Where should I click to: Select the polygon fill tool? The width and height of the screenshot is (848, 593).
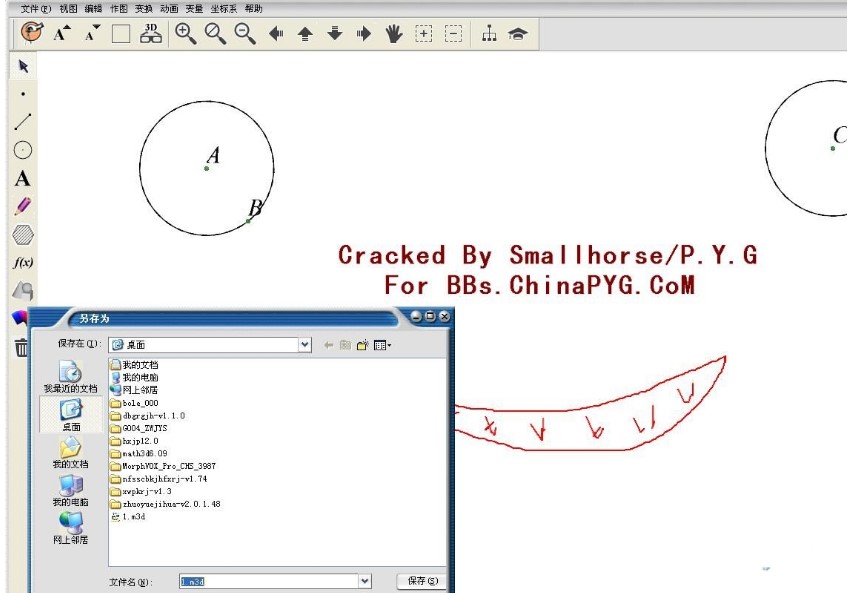(x=23, y=235)
